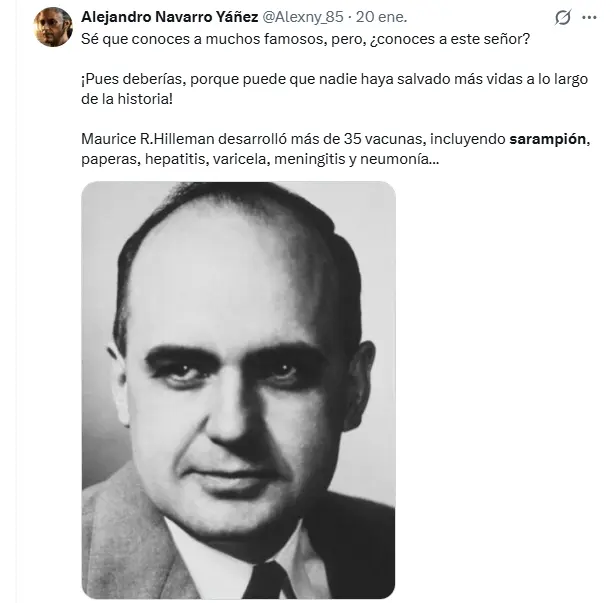Click the paragraph beginning ¡Pues deberías
This screenshot has height=603, width=614.
(334, 89)
